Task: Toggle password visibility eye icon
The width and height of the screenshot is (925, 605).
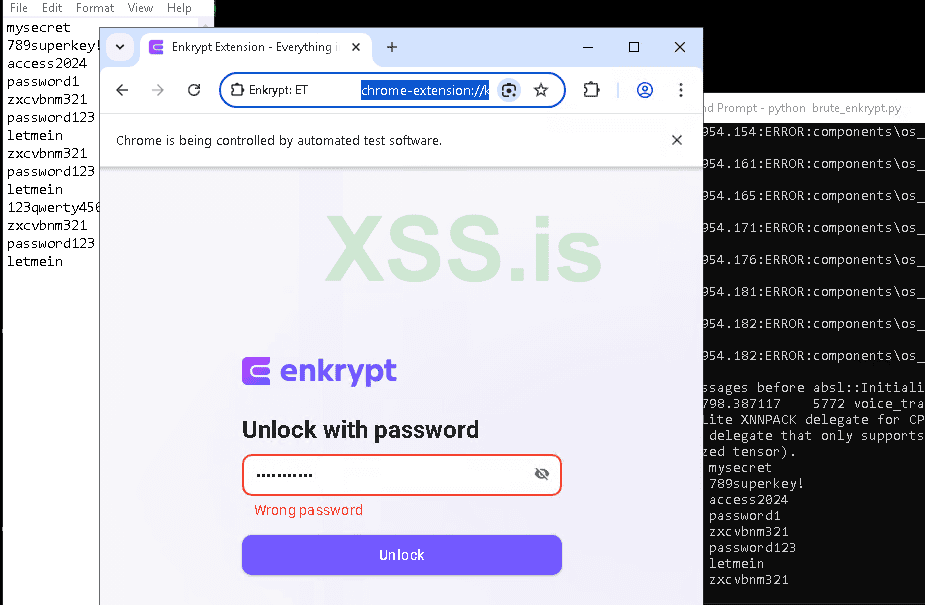Action: pos(542,474)
